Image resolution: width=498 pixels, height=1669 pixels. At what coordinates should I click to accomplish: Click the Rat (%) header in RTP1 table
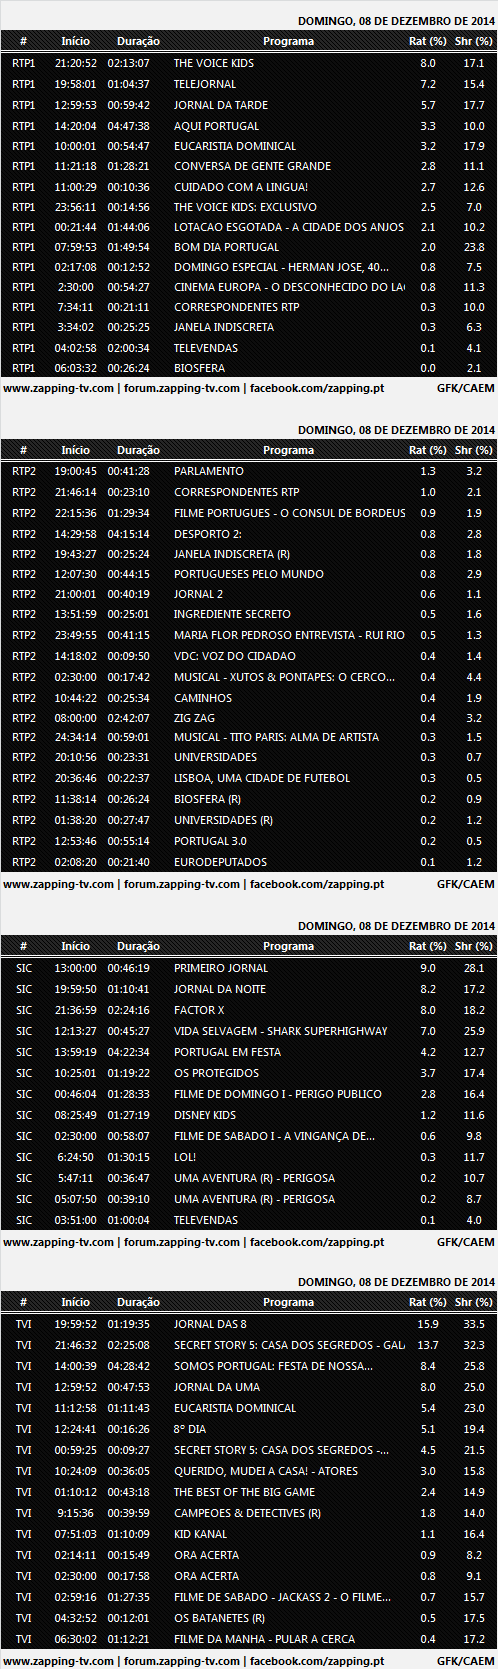[428, 41]
